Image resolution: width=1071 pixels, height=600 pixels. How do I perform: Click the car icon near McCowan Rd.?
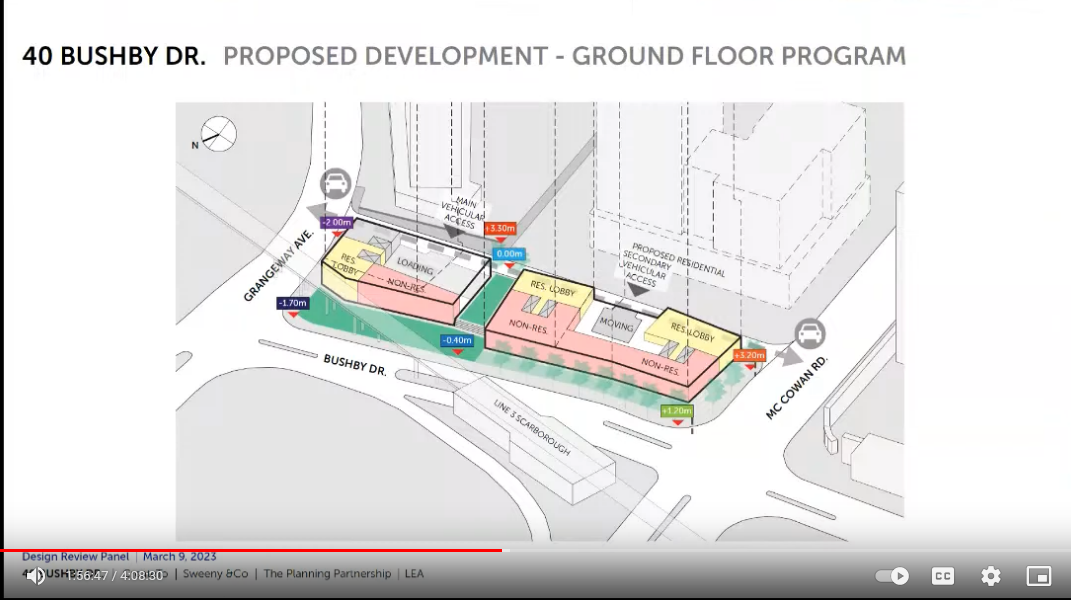point(810,334)
